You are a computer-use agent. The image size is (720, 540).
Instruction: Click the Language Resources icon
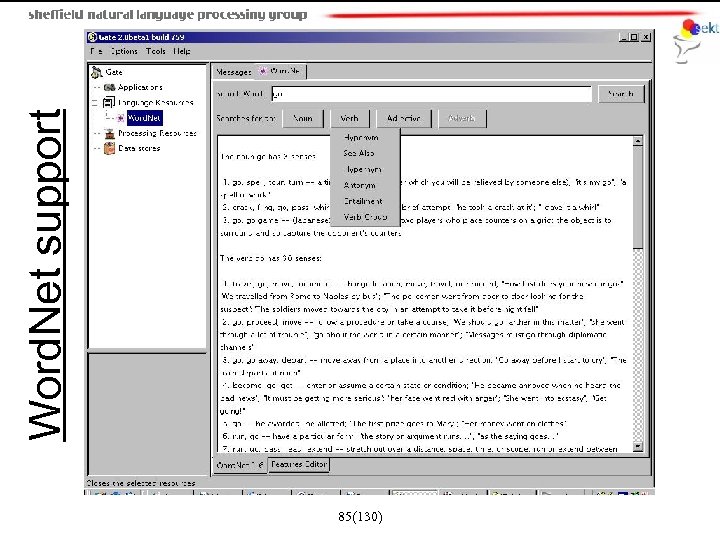coord(109,102)
